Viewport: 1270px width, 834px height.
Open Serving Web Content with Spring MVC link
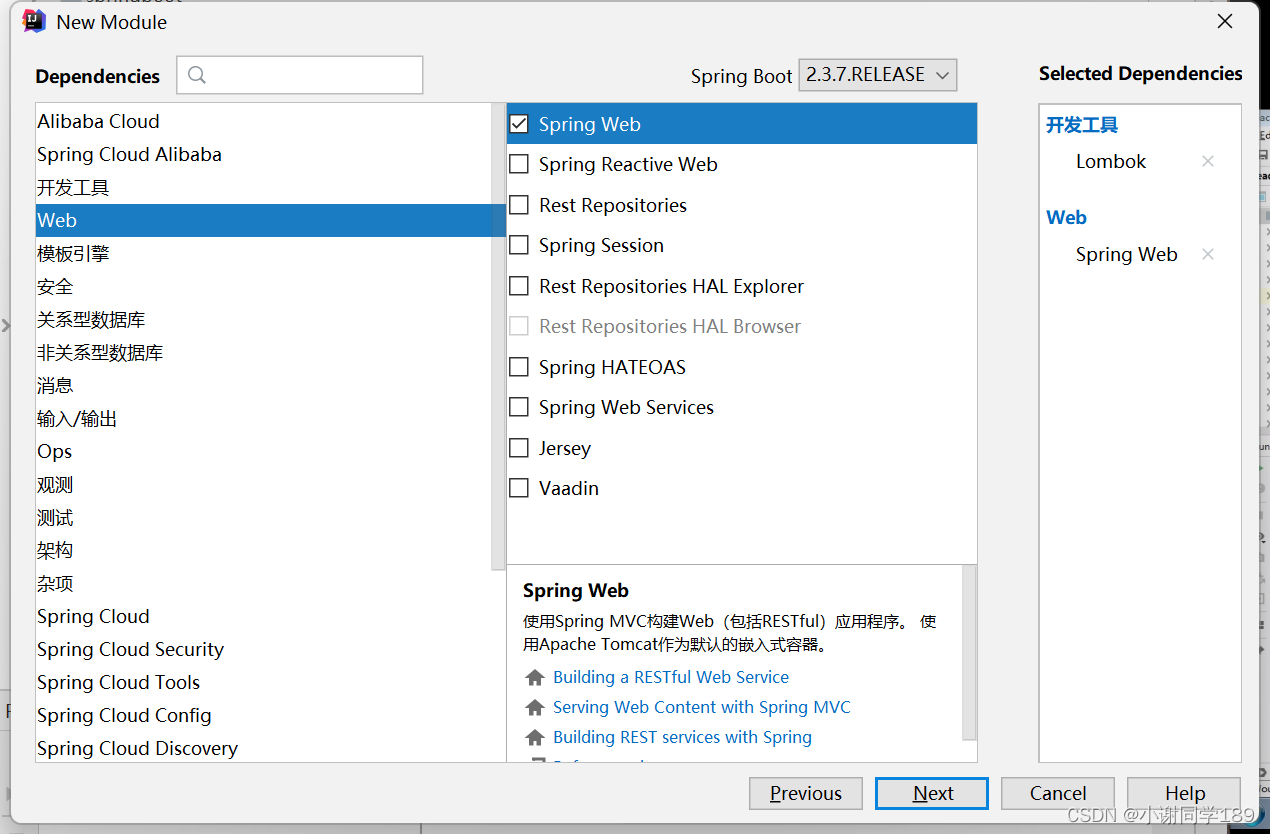(702, 707)
